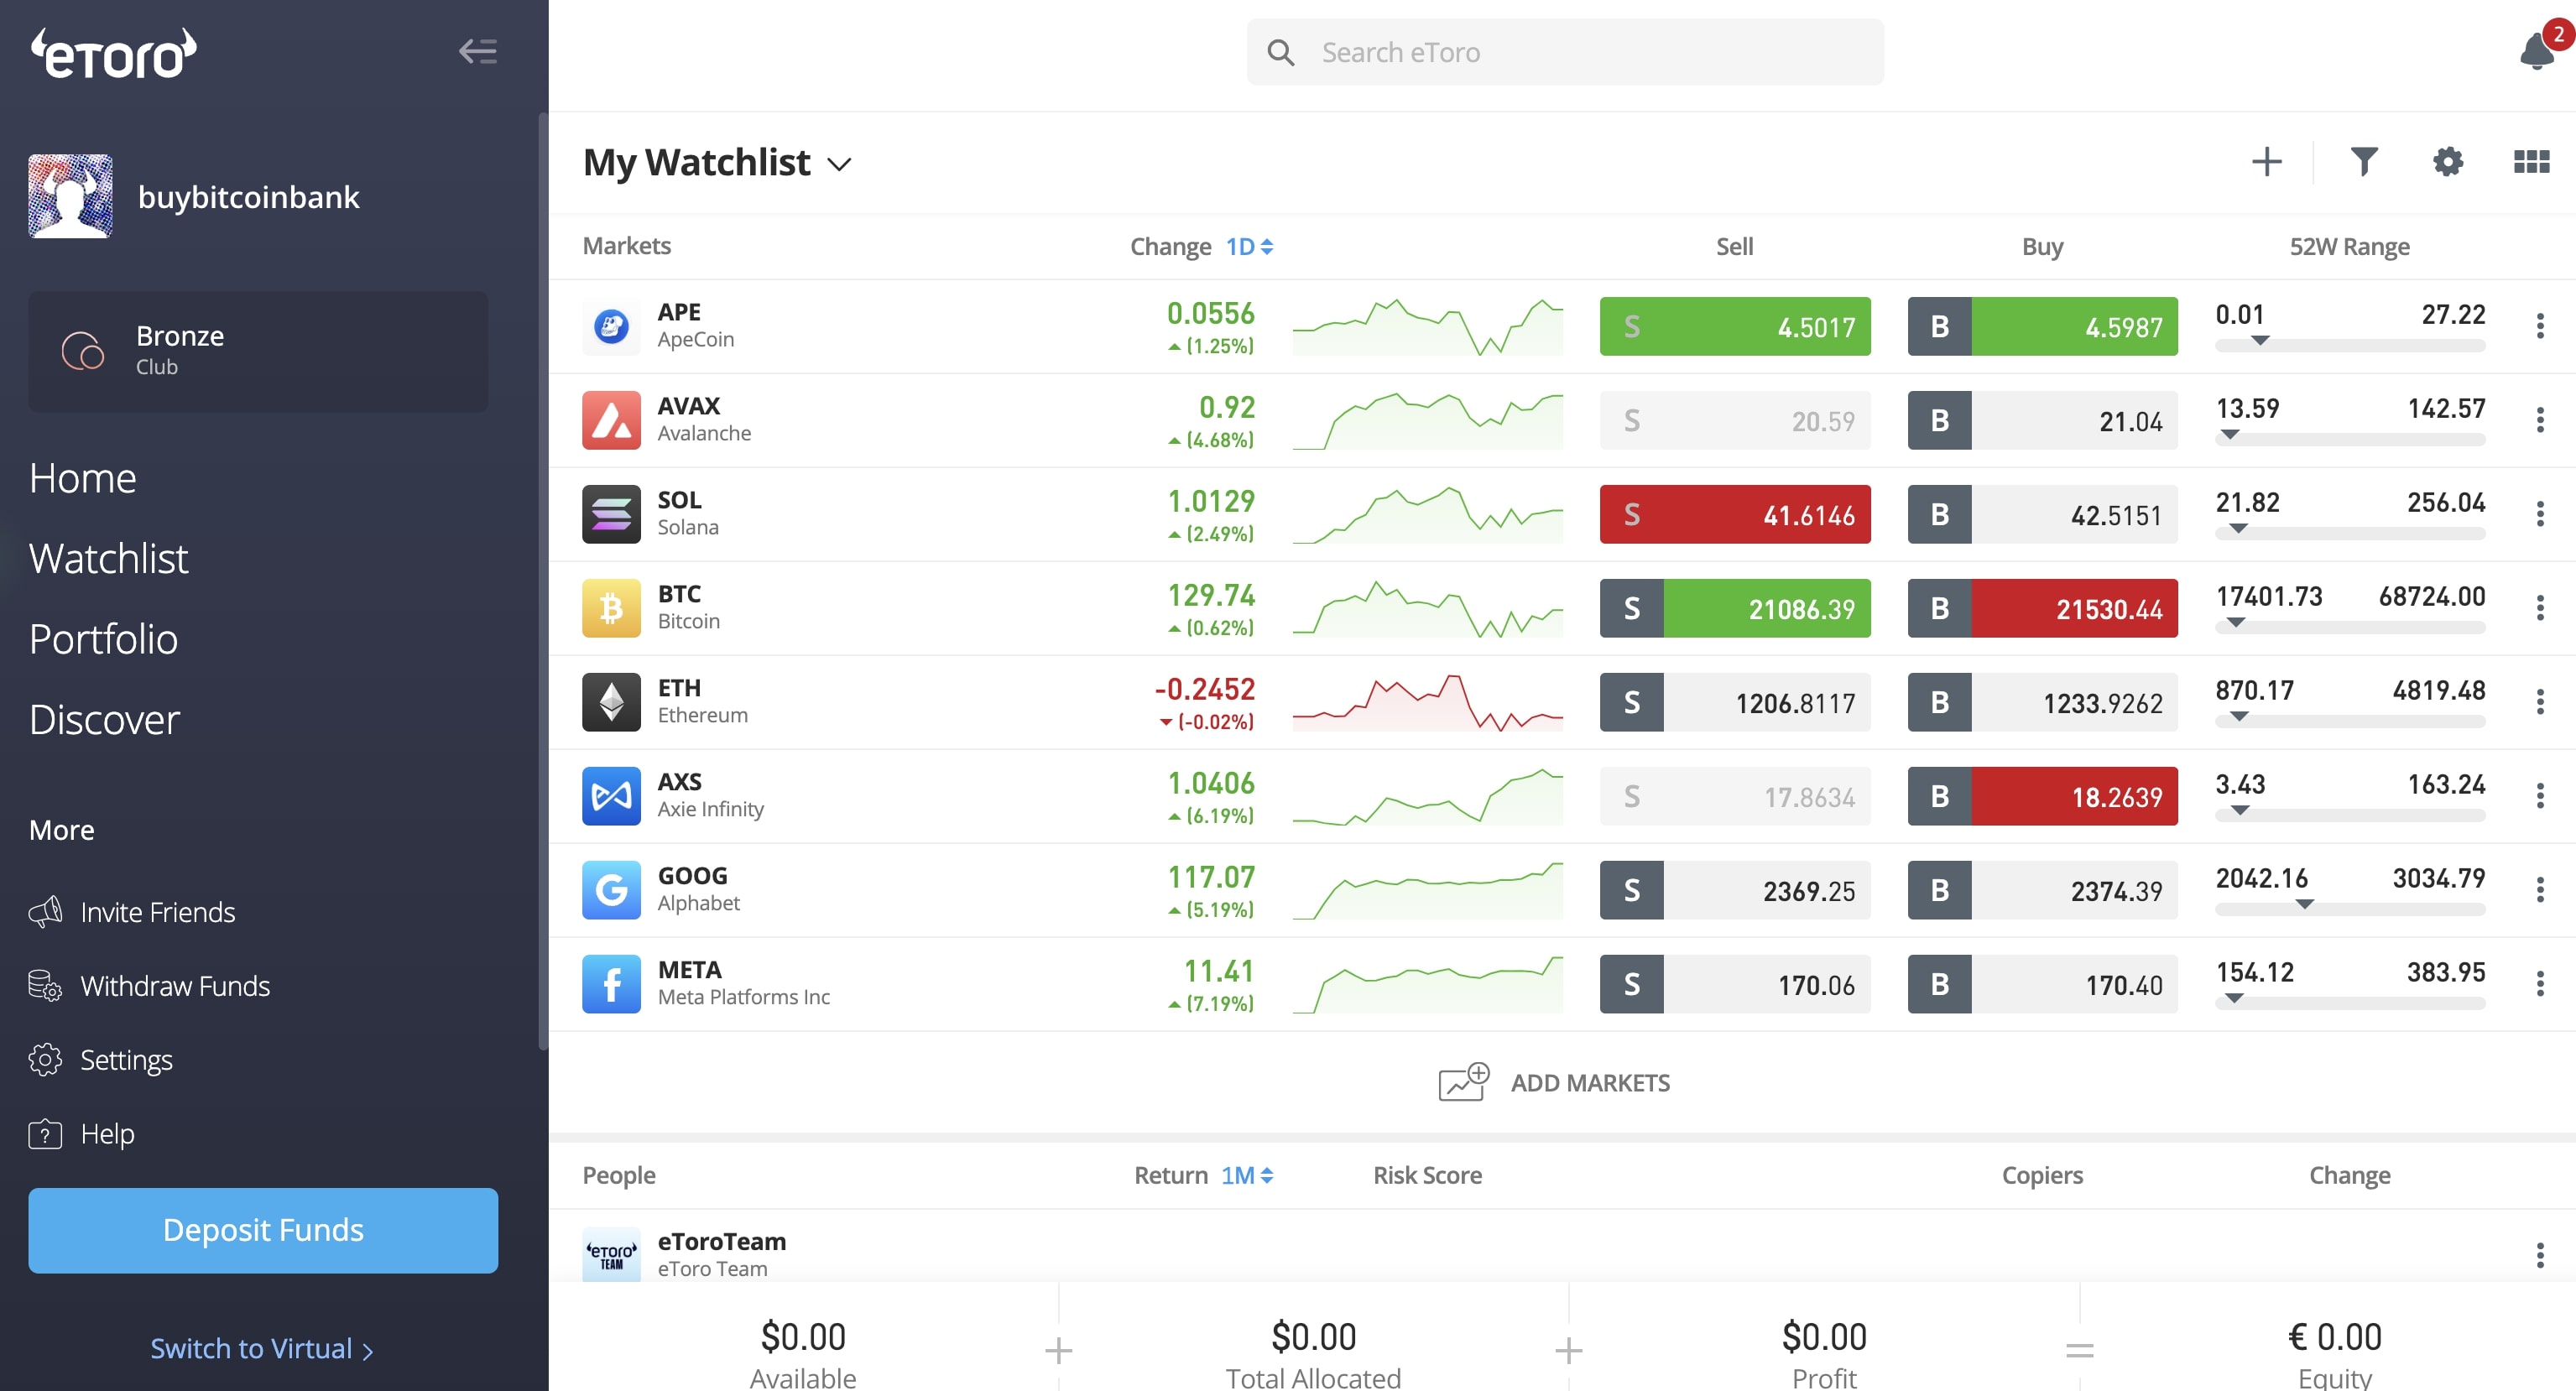2576x1391 pixels.
Task: Click the buybitcoinbank profile avatar
Action: [70, 196]
